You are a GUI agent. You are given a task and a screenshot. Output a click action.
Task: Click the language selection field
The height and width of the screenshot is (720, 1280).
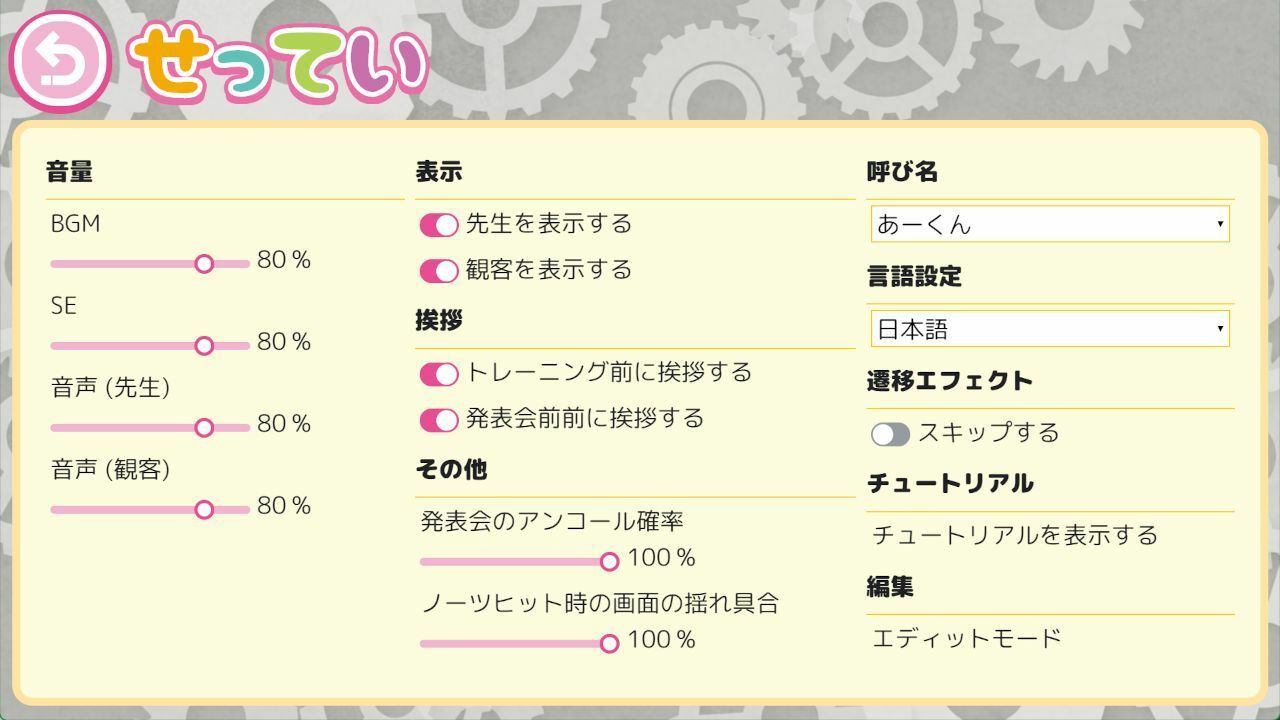(x=1050, y=328)
